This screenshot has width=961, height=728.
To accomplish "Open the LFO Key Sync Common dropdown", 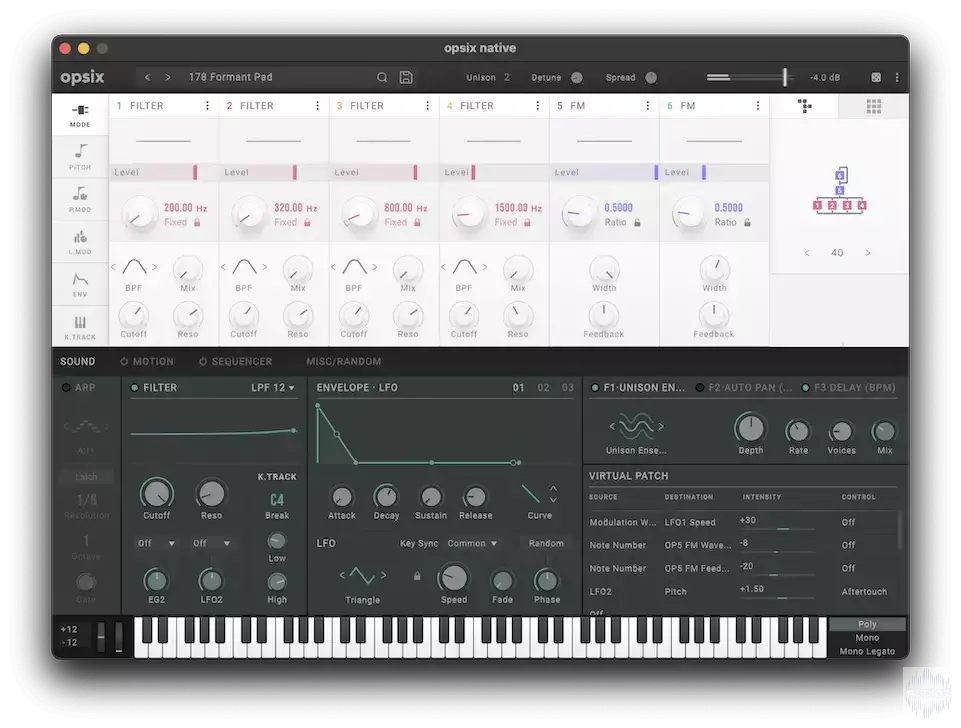I will point(472,543).
